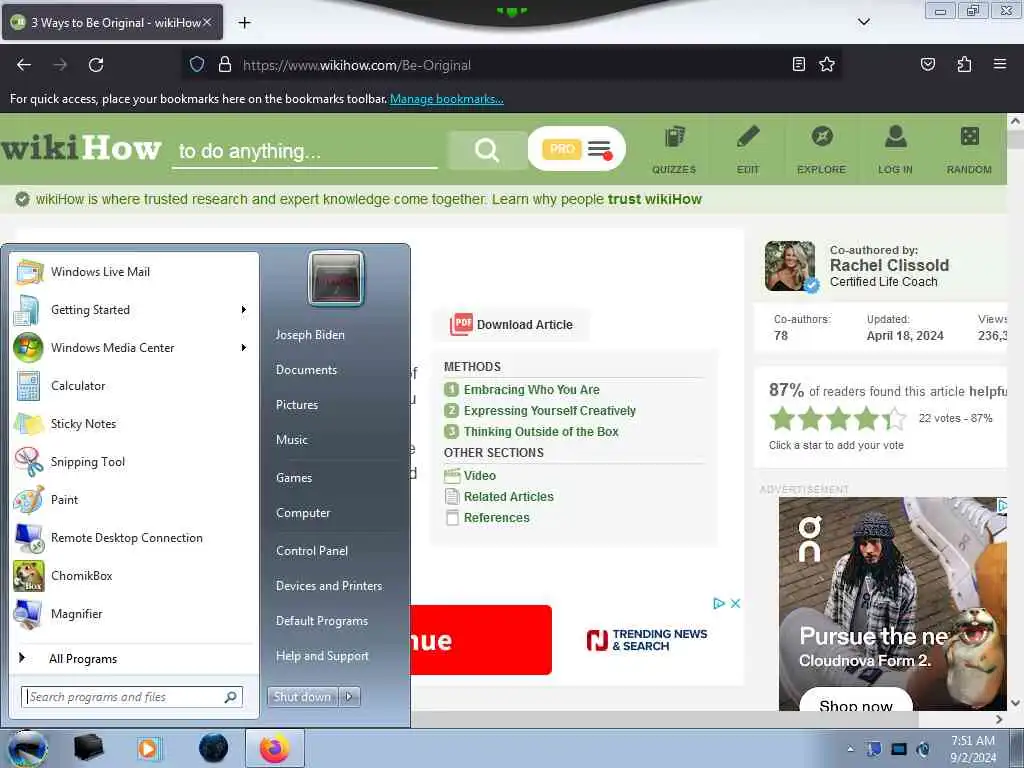Click the Windows Start orb
Screen dimensions: 1024x768
[x=28, y=748]
